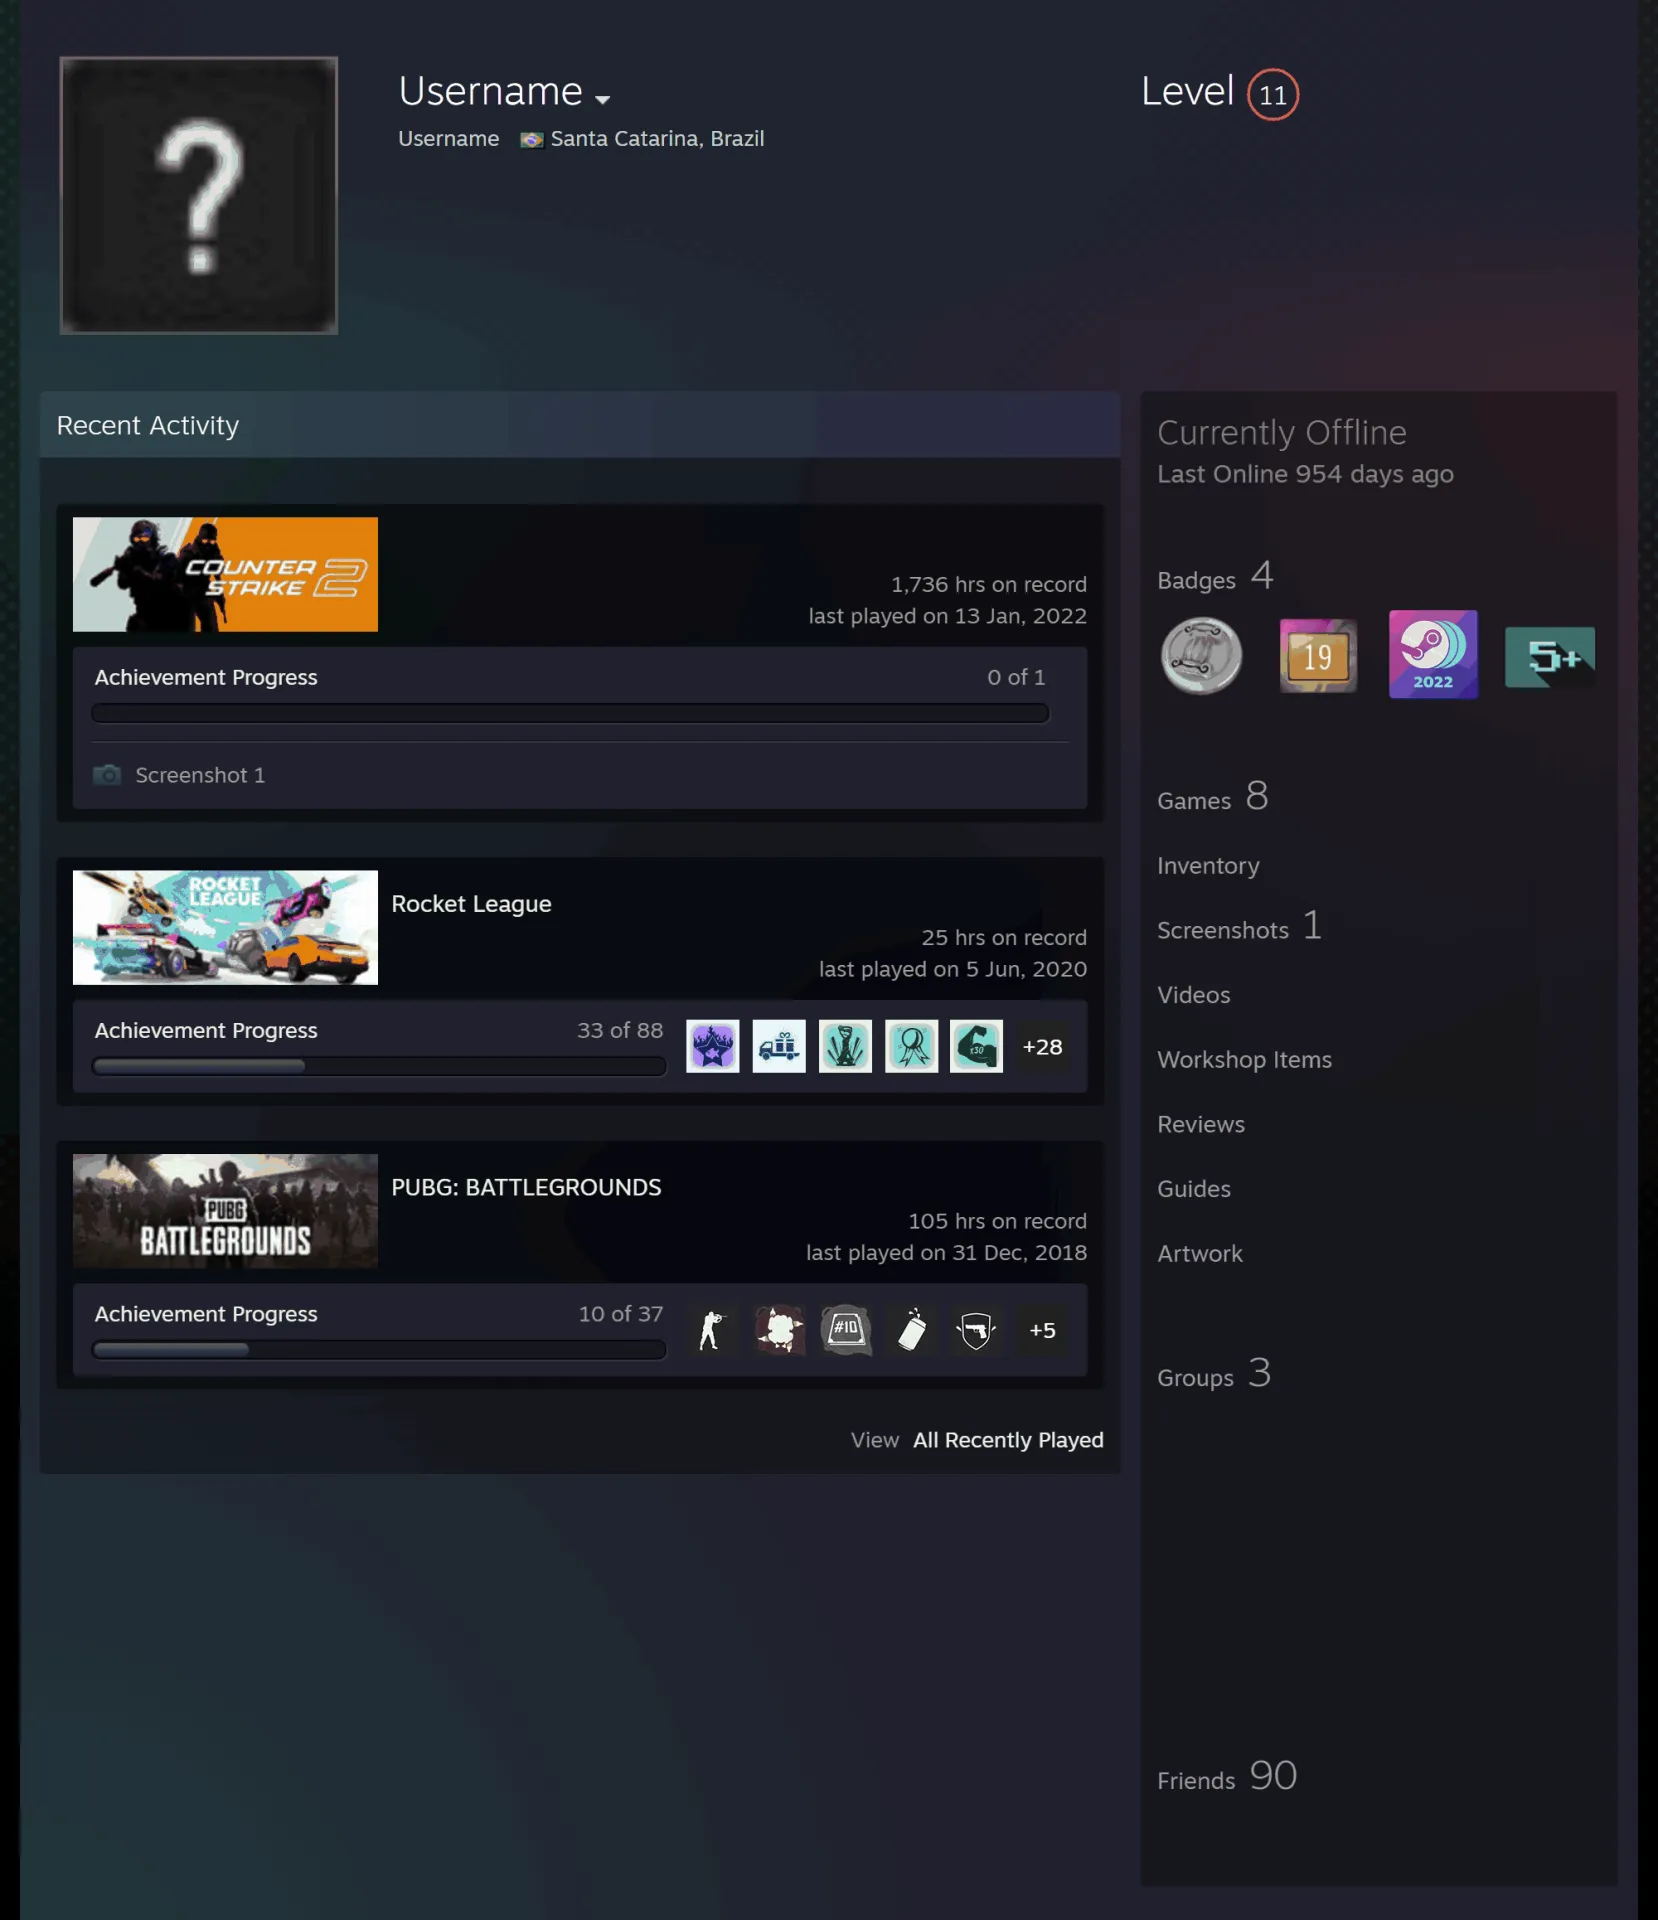
Task: Click the 5+ games owned badge
Action: 1550,657
